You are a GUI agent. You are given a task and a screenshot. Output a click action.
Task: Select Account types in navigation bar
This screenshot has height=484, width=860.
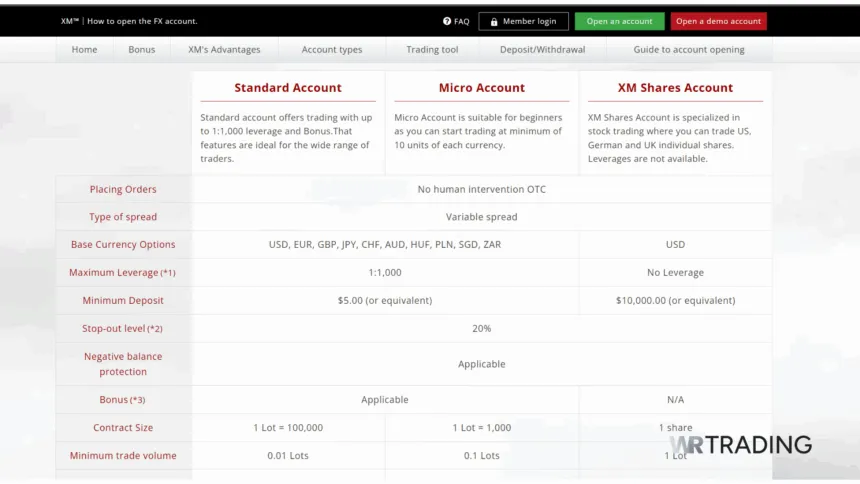coord(332,49)
